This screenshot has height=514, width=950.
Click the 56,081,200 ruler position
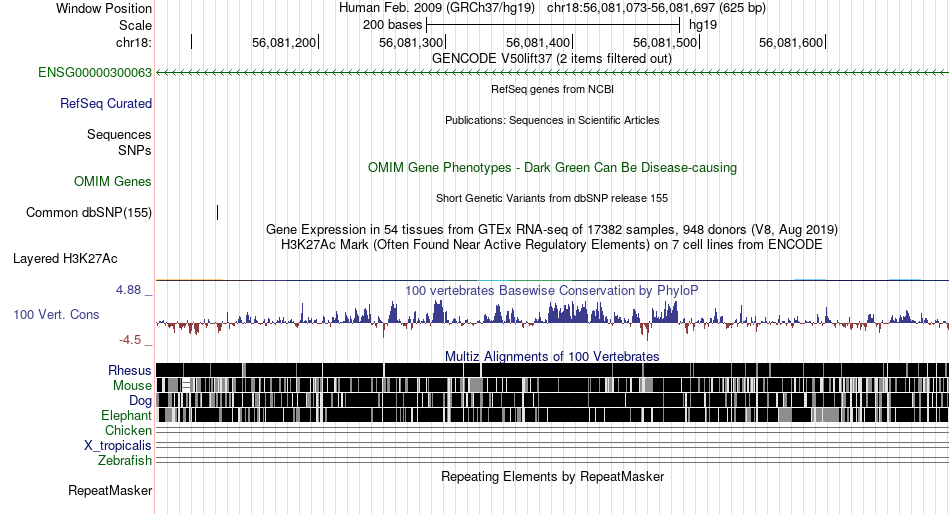tap(284, 42)
